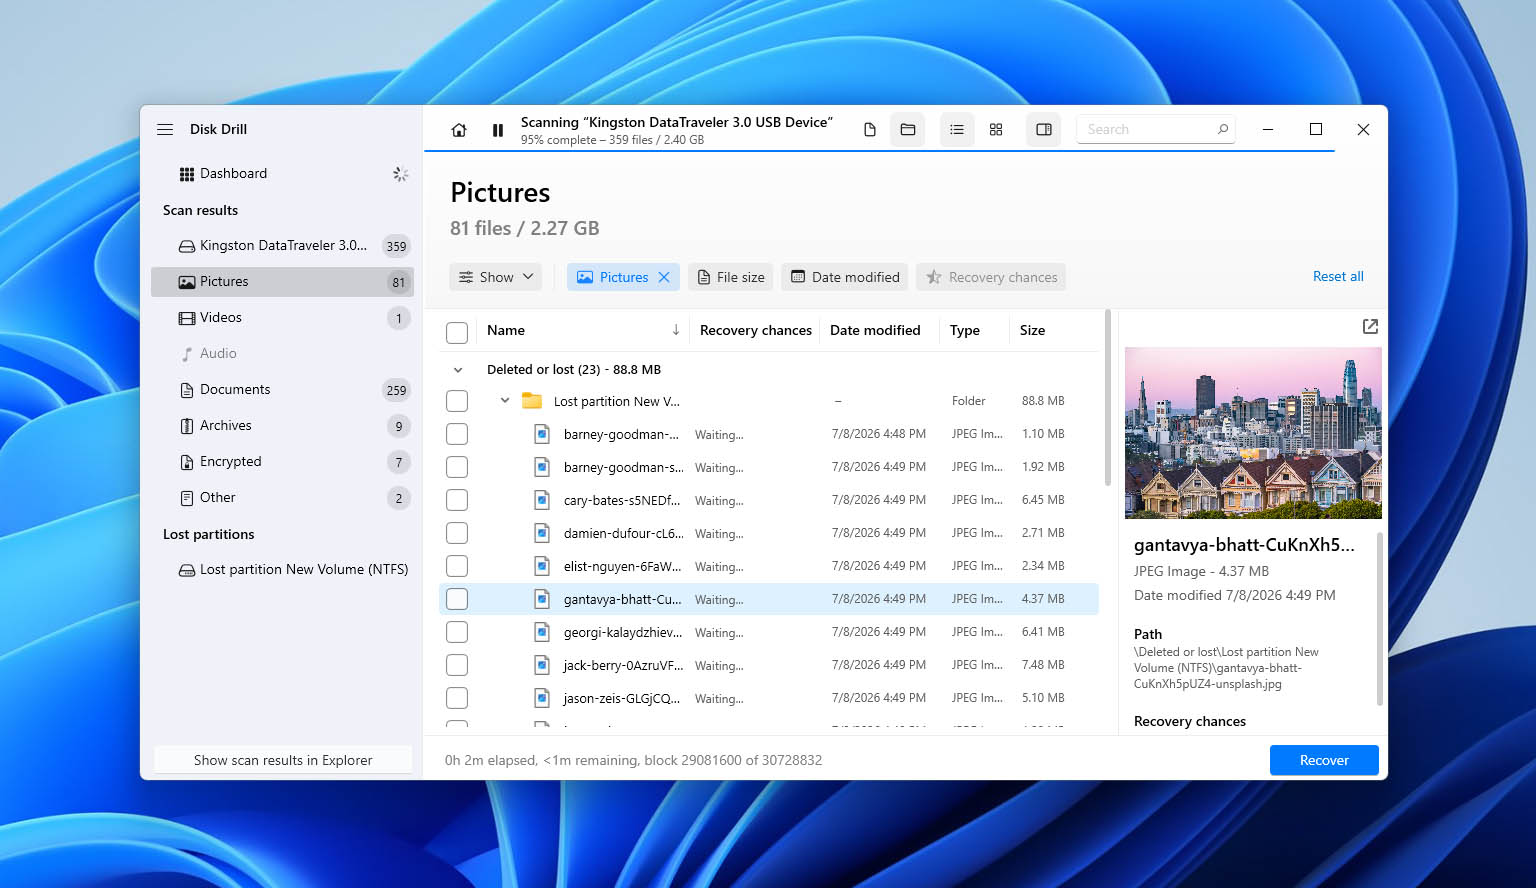Pause the ongoing scan
Screen dimensions: 1536x888
click(x=498, y=130)
